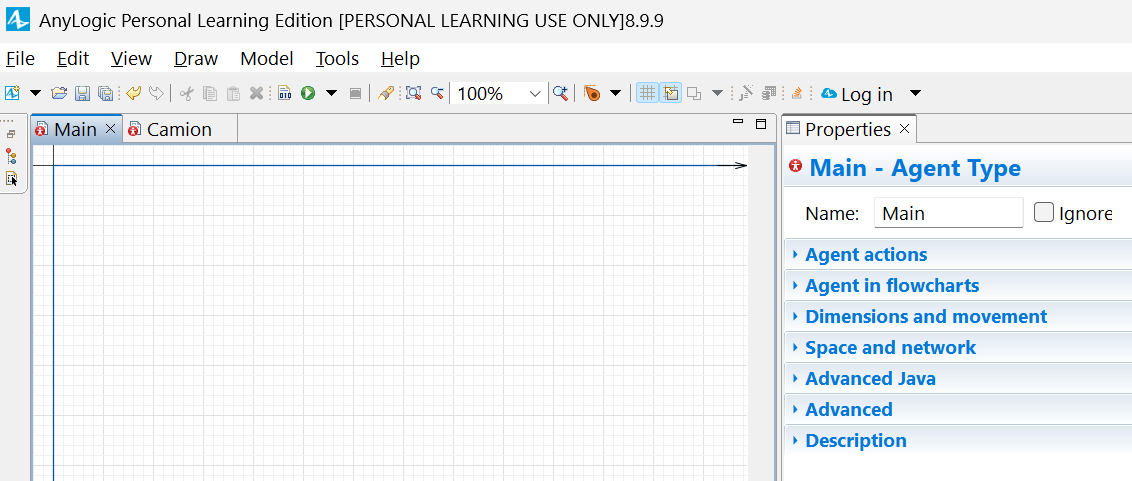Click the Delete X icon in the toolbar
Image resolution: width=1132 pixels, height=481 pixels.
pos(256,93)
